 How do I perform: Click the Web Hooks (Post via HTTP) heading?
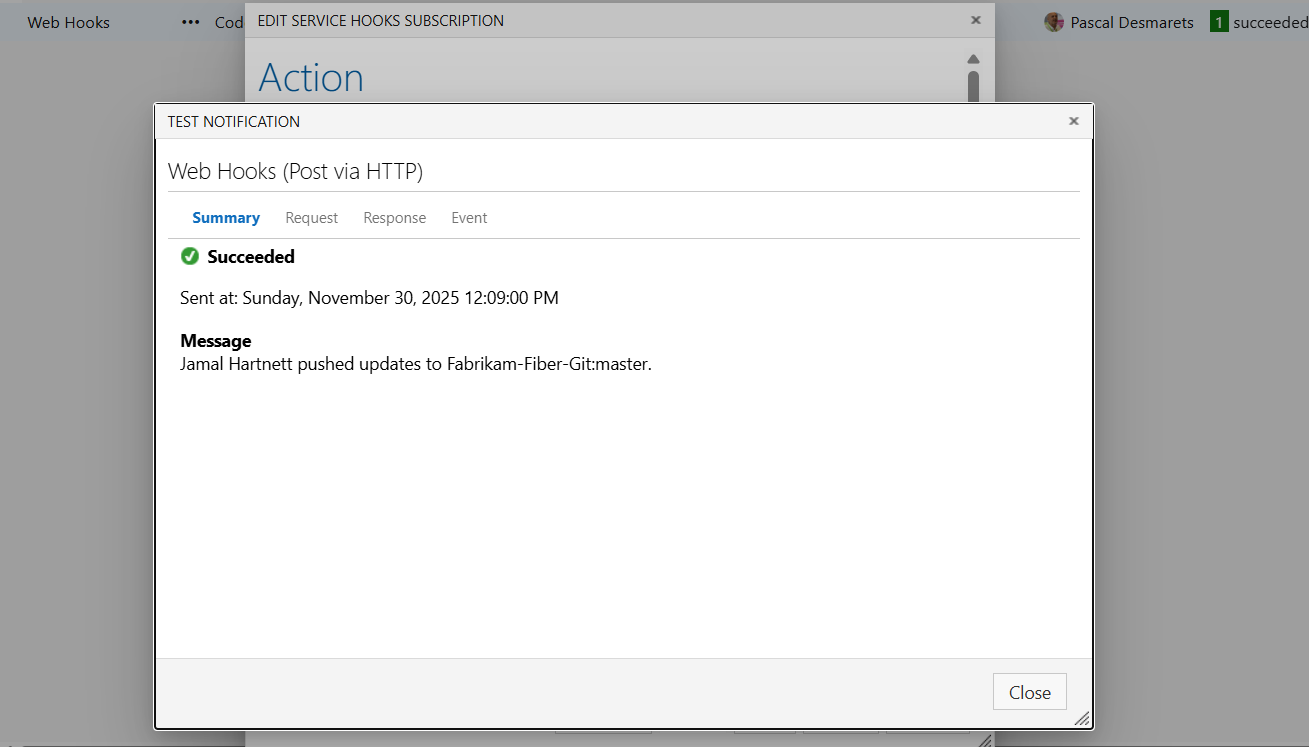296,171
